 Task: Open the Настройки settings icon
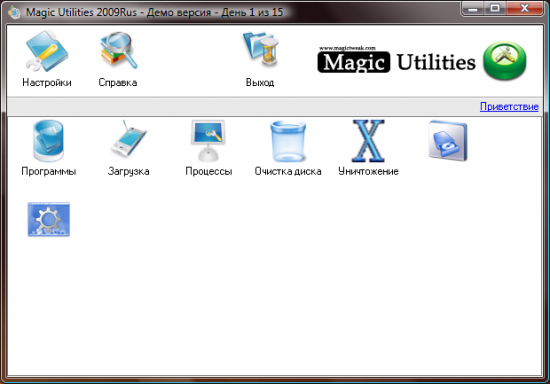[47, 51]
